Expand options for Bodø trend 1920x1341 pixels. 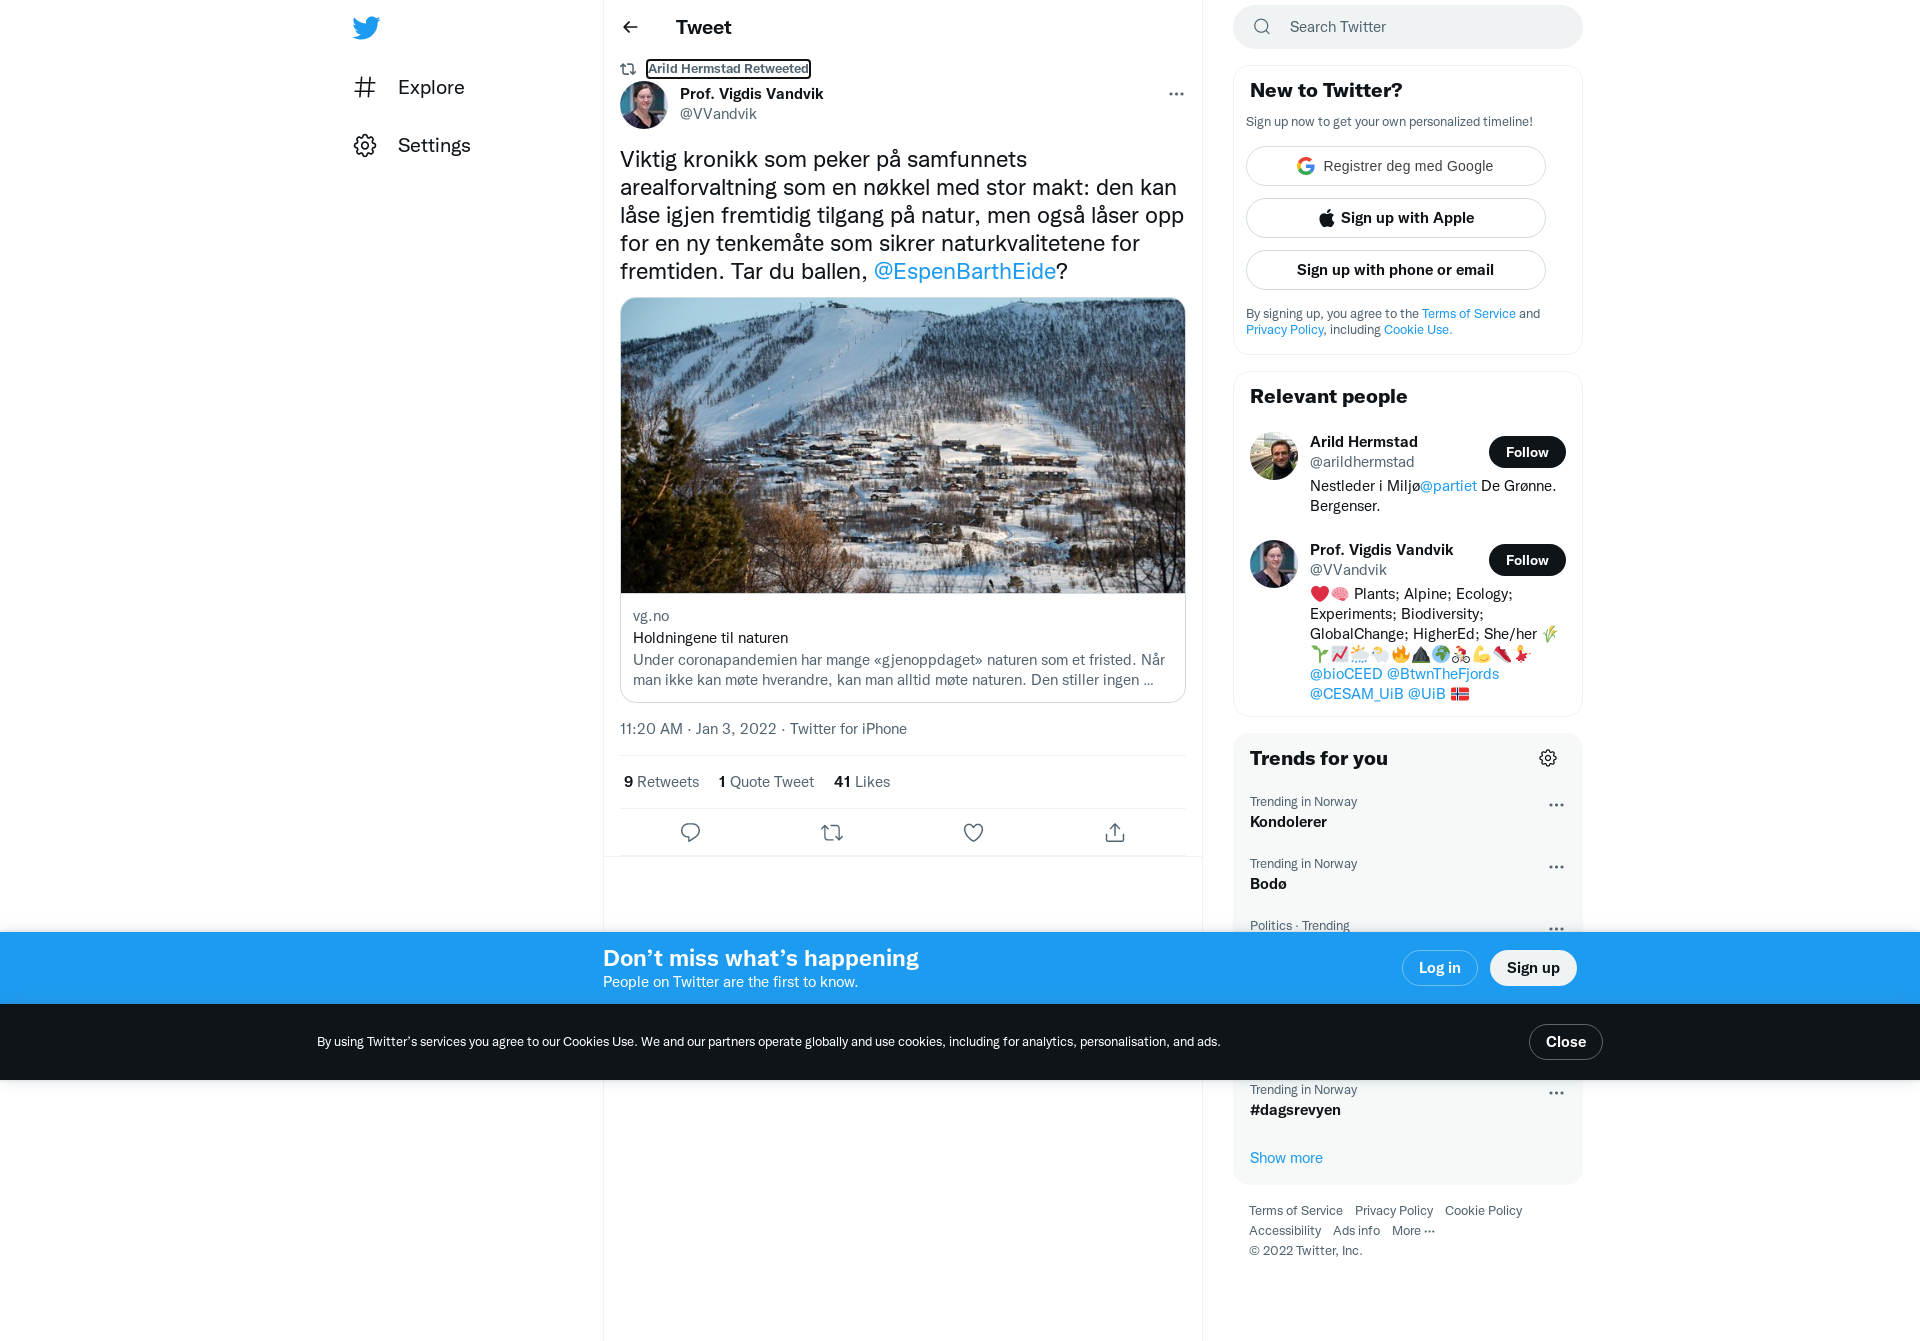click(1556, 867)
